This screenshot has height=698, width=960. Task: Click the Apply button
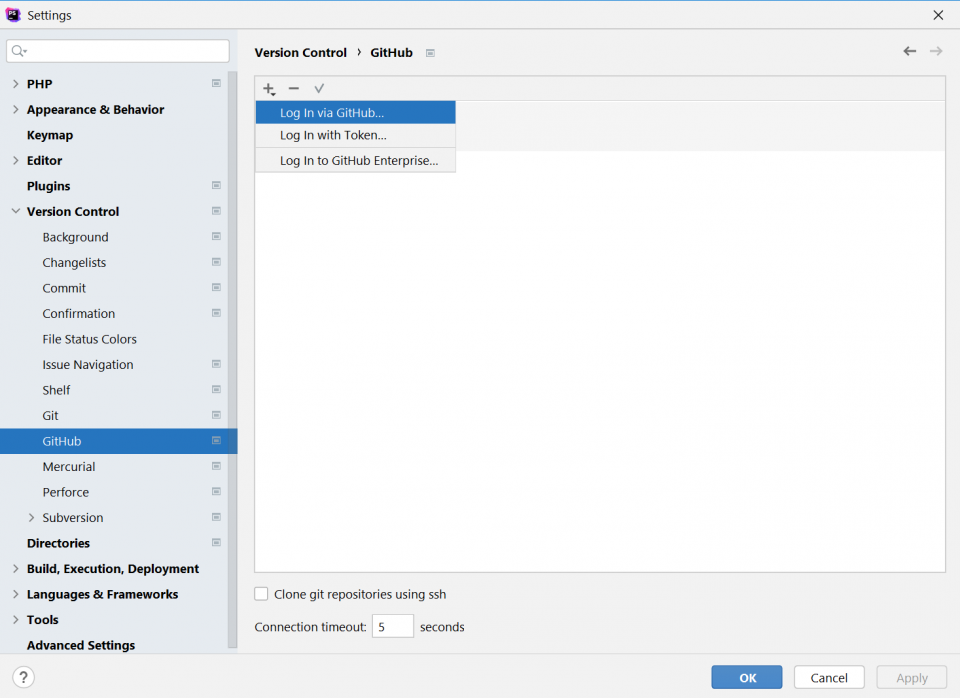coord(912,677)
